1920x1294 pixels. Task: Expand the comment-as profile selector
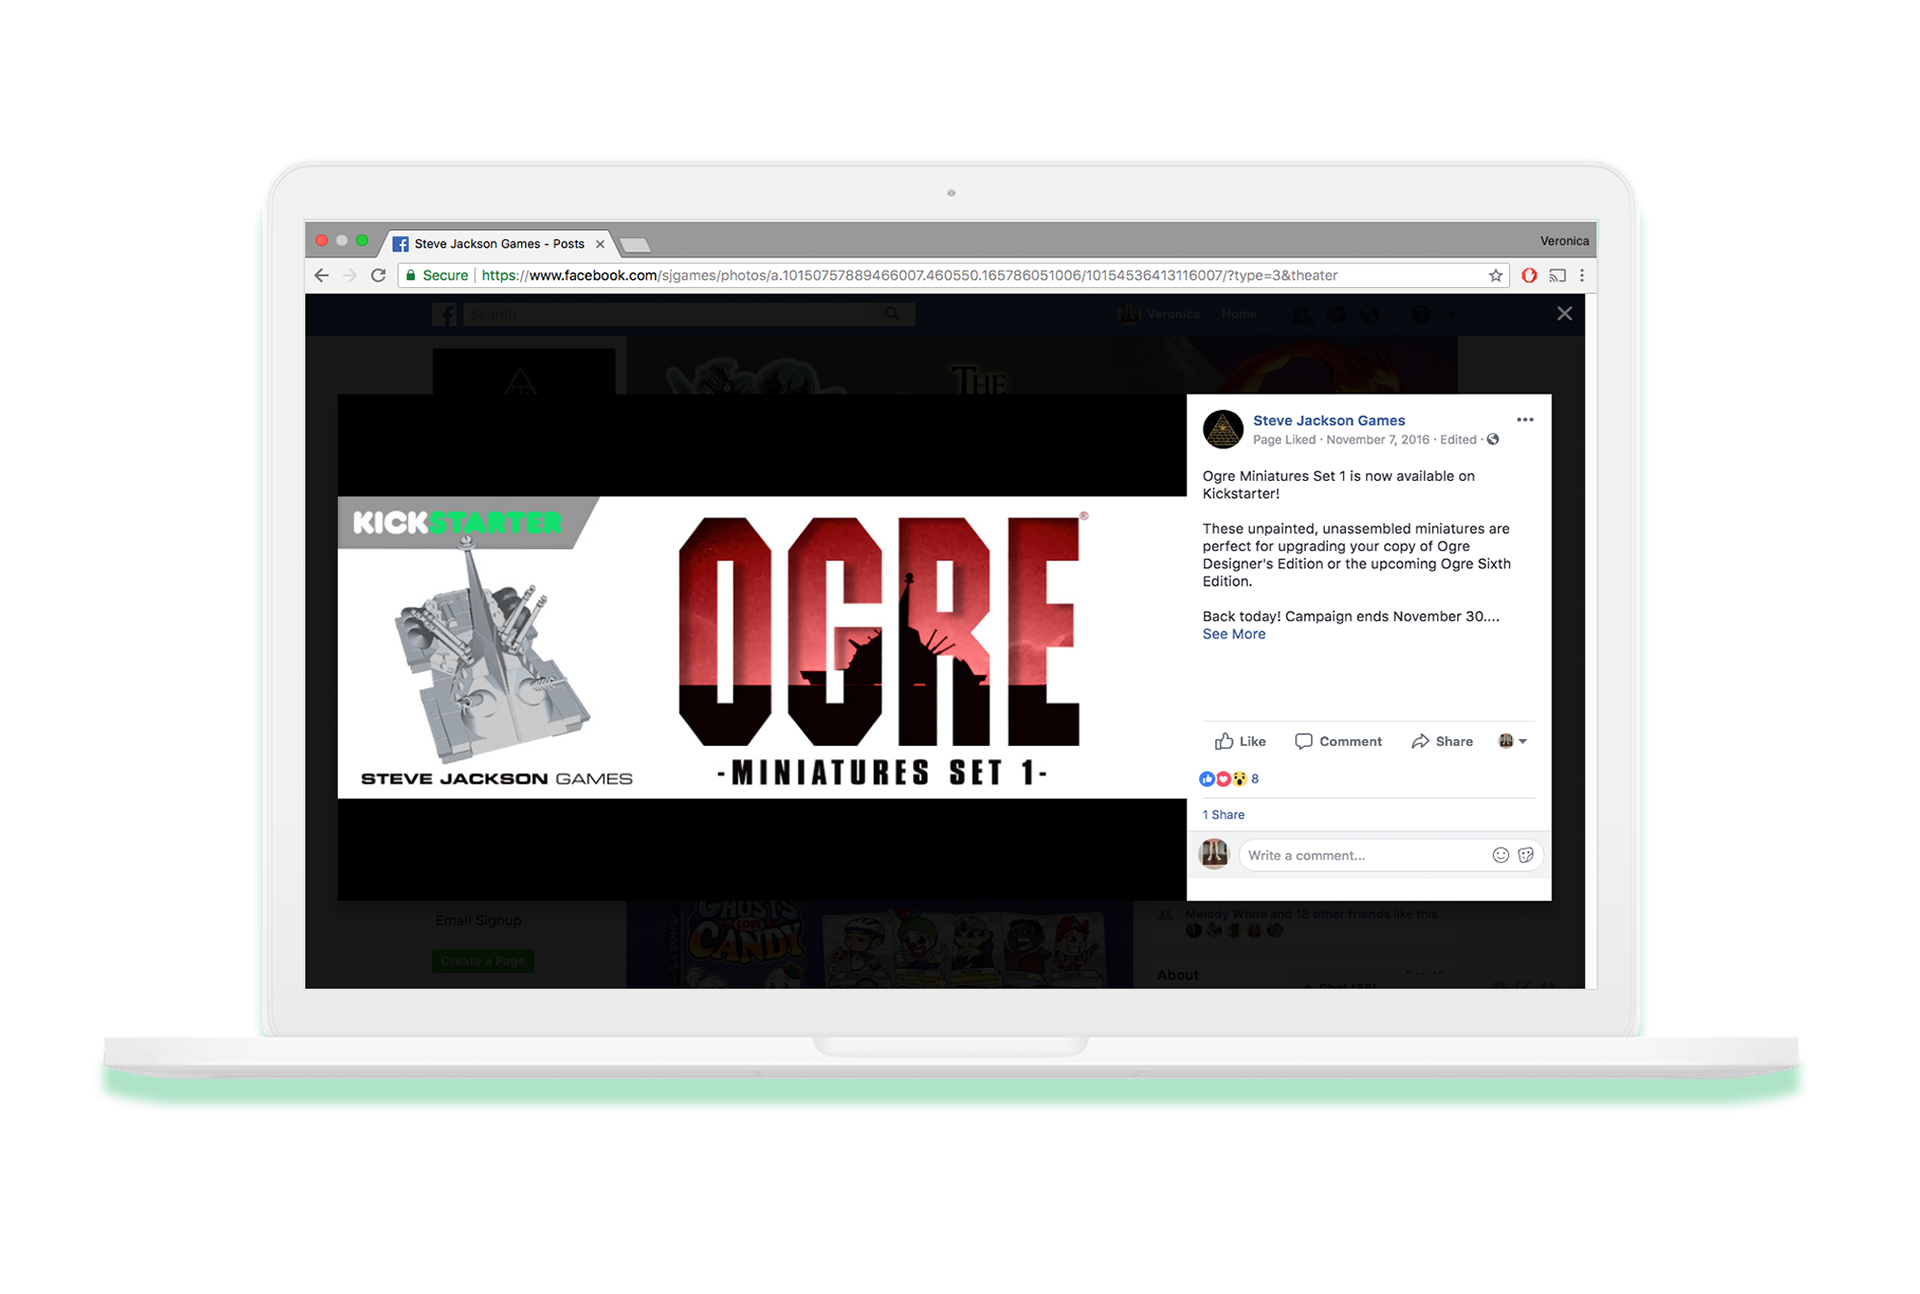point(1513,741)
